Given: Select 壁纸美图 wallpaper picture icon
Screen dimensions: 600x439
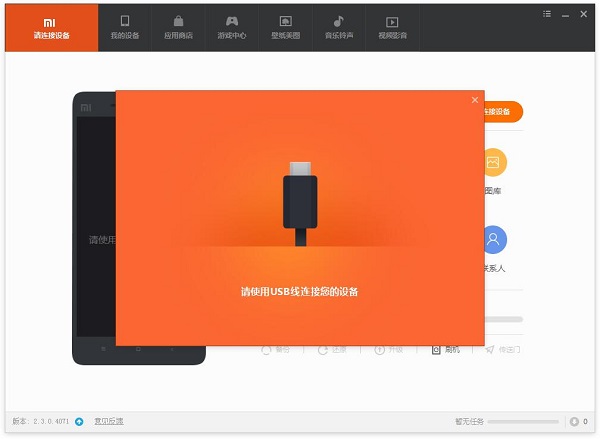Looking at the screenshot, I should (285, 26).
